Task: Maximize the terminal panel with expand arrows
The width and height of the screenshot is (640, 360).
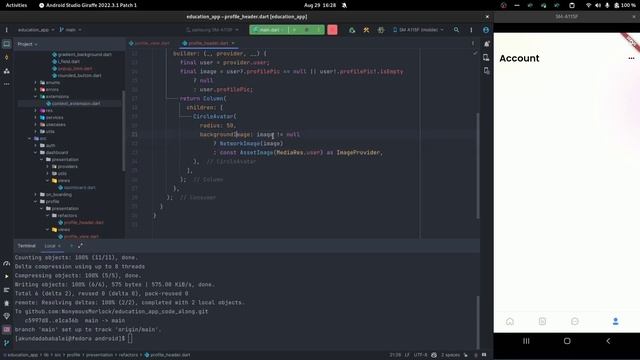Action: point(80,246)
